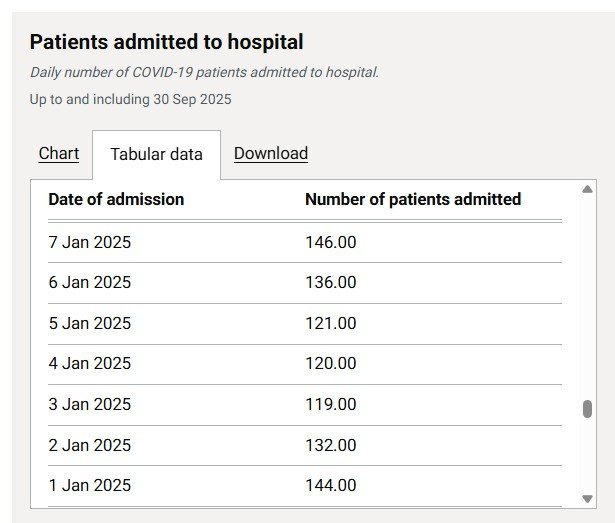
Task: Switch to the Chart tab
Action: [59, 153]
